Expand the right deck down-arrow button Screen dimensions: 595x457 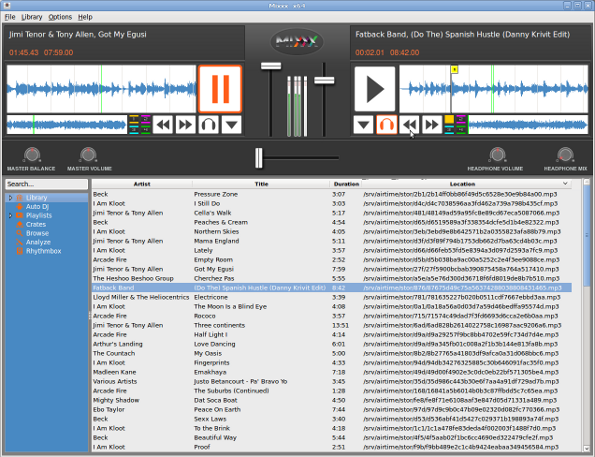click(364, 124)
